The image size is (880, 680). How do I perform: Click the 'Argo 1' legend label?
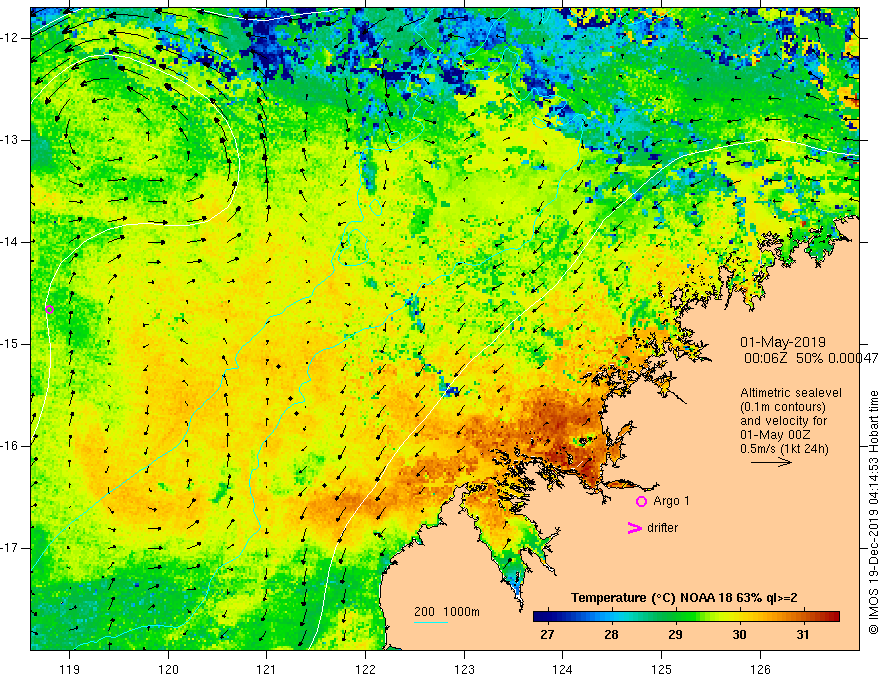[671, 501]
